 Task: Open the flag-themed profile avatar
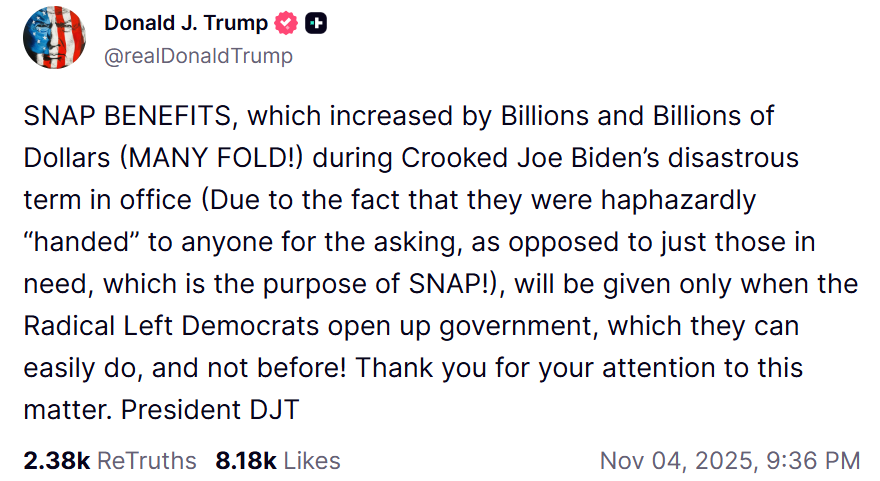click(53, 38)
